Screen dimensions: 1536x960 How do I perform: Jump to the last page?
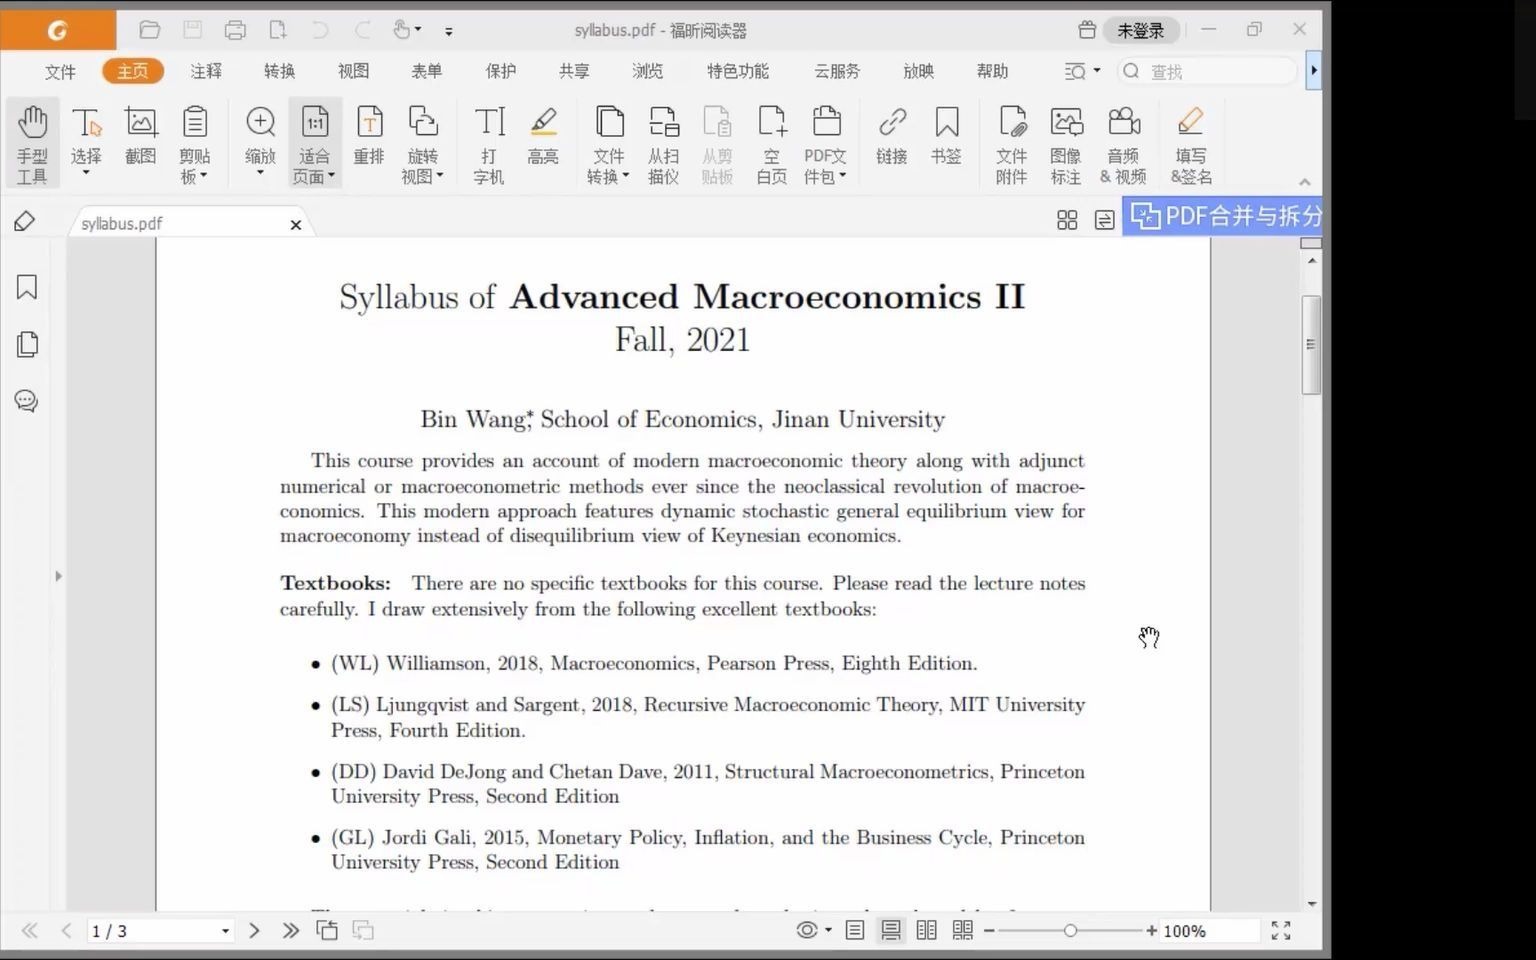tap(290, 931)
